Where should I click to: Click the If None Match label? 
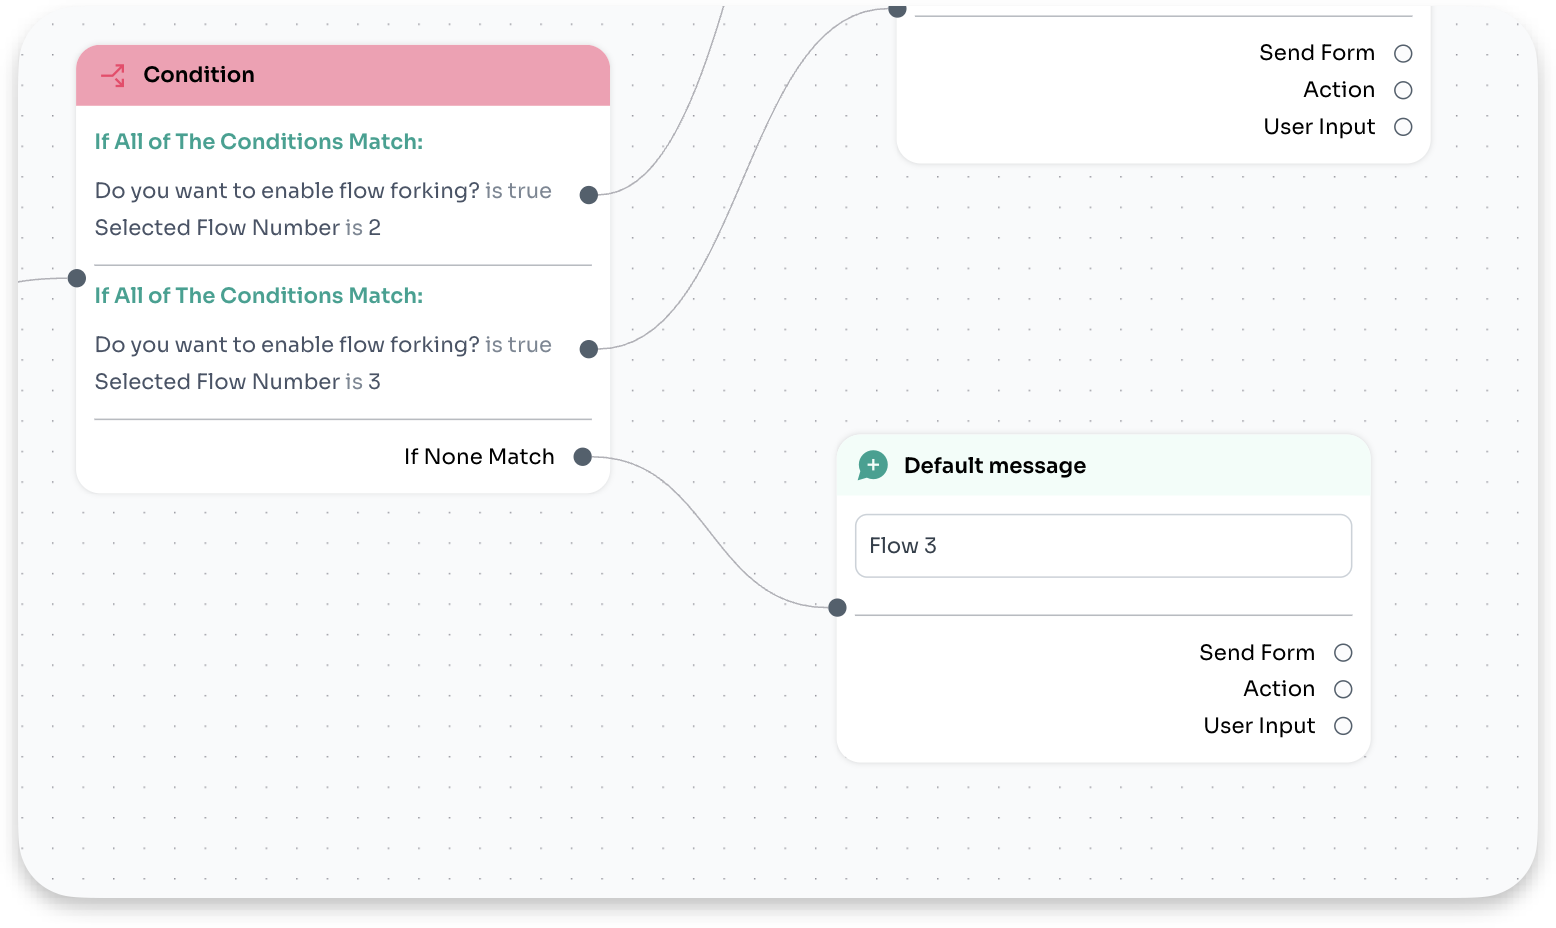tap(479, 457)
